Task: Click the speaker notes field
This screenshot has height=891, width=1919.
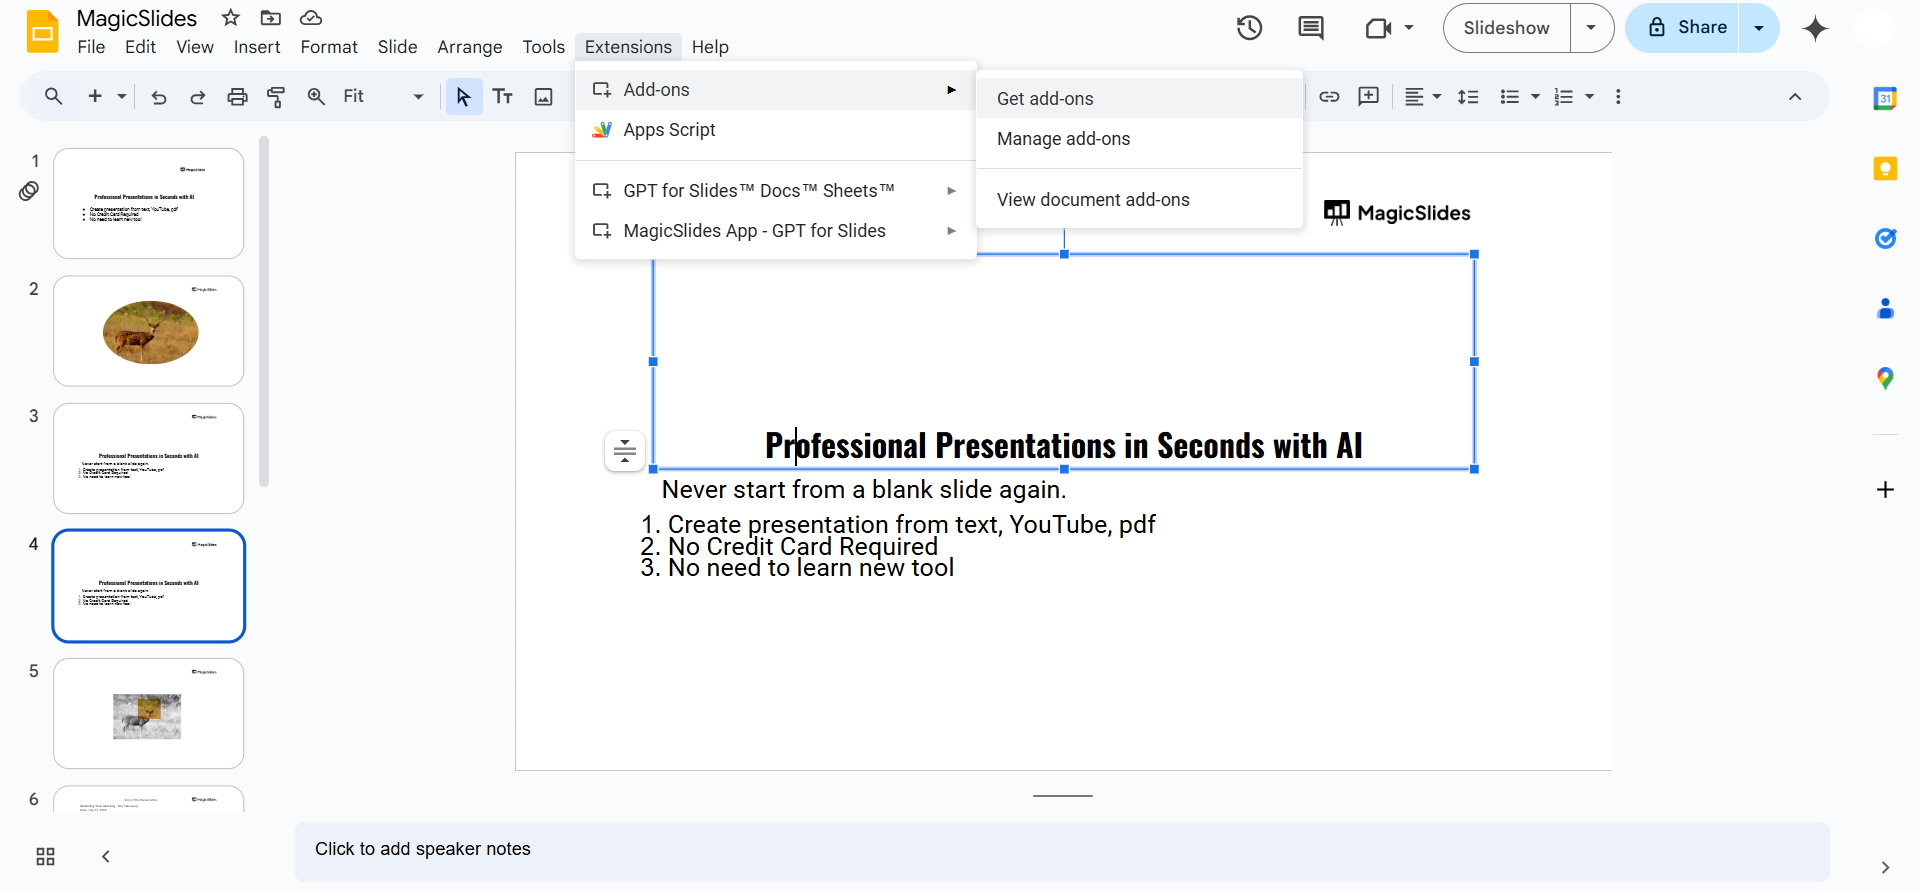Action: [x=1062, y=852]
